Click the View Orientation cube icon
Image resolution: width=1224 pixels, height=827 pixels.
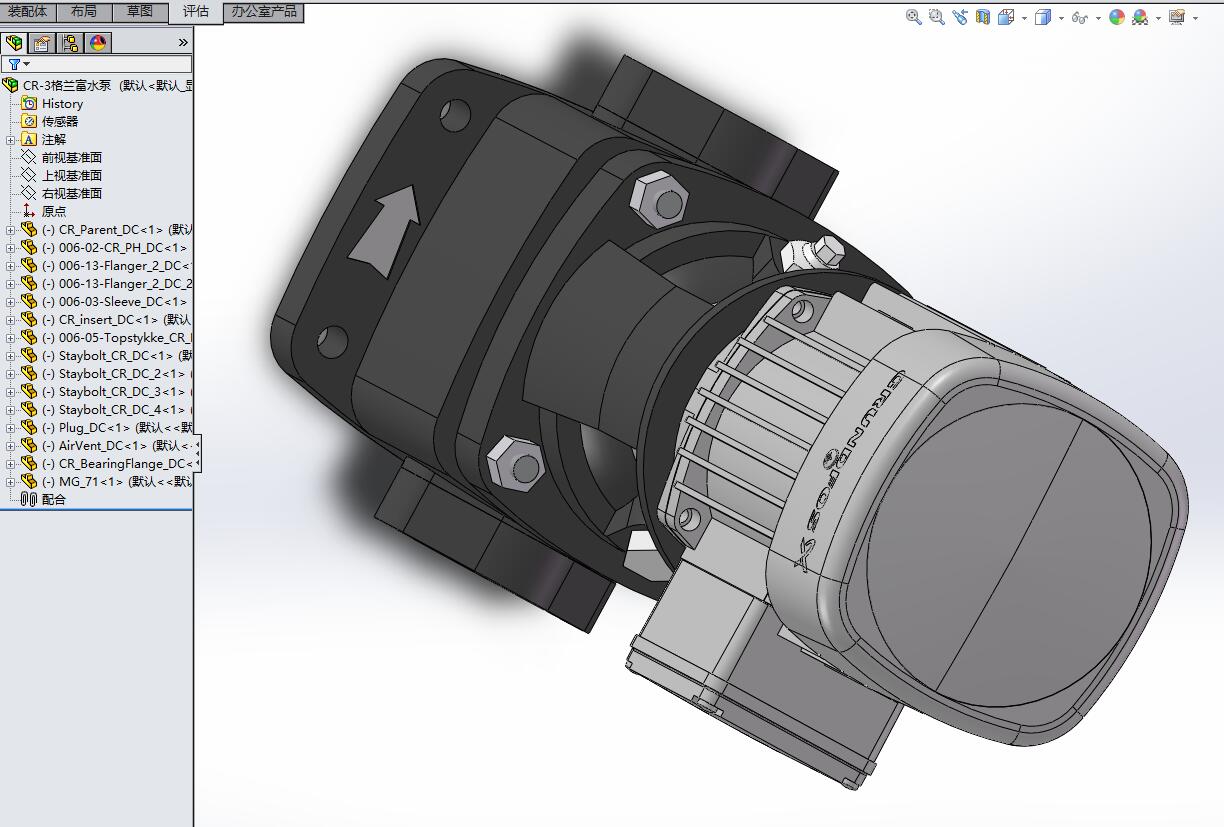point(1005,17)
